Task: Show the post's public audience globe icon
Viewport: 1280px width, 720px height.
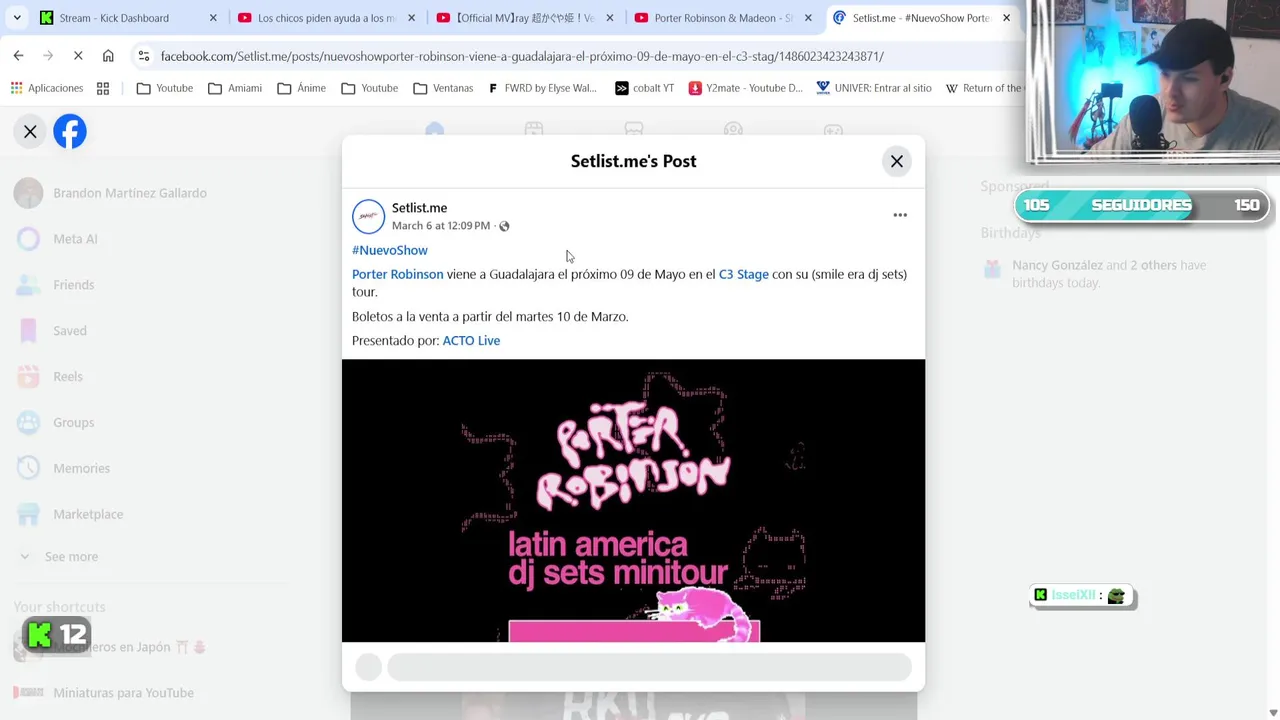Action: coord(504,226)
